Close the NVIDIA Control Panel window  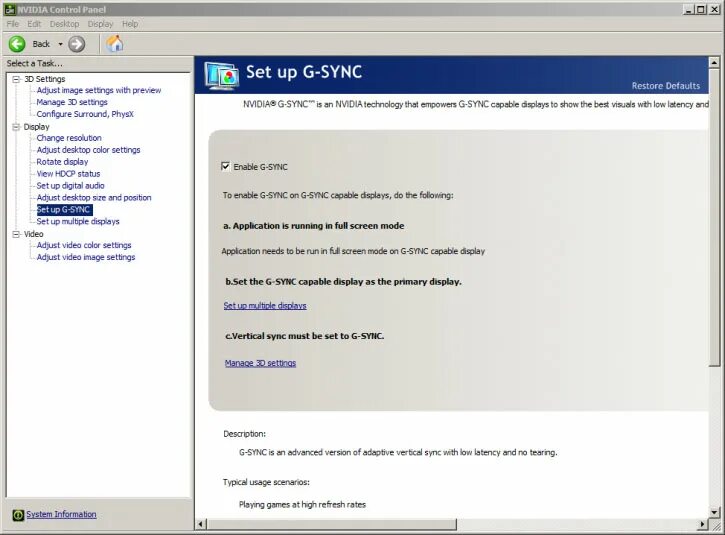point(713,10)
